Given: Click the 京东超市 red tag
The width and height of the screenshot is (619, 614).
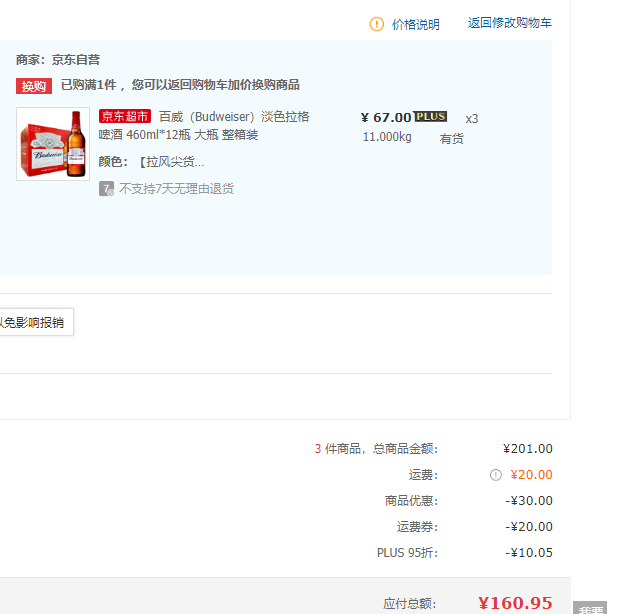Looking at the screenshot, I should [125, 117].
